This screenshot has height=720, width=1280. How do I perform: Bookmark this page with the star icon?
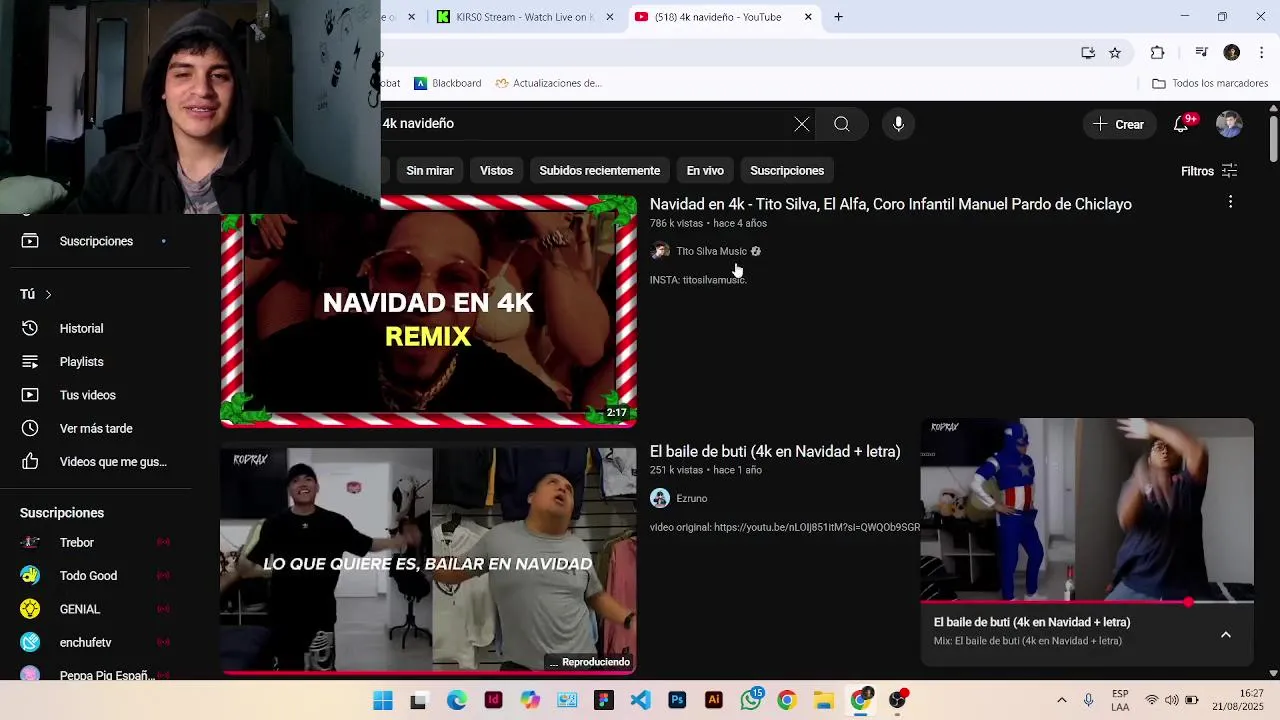pos(1115,53)
